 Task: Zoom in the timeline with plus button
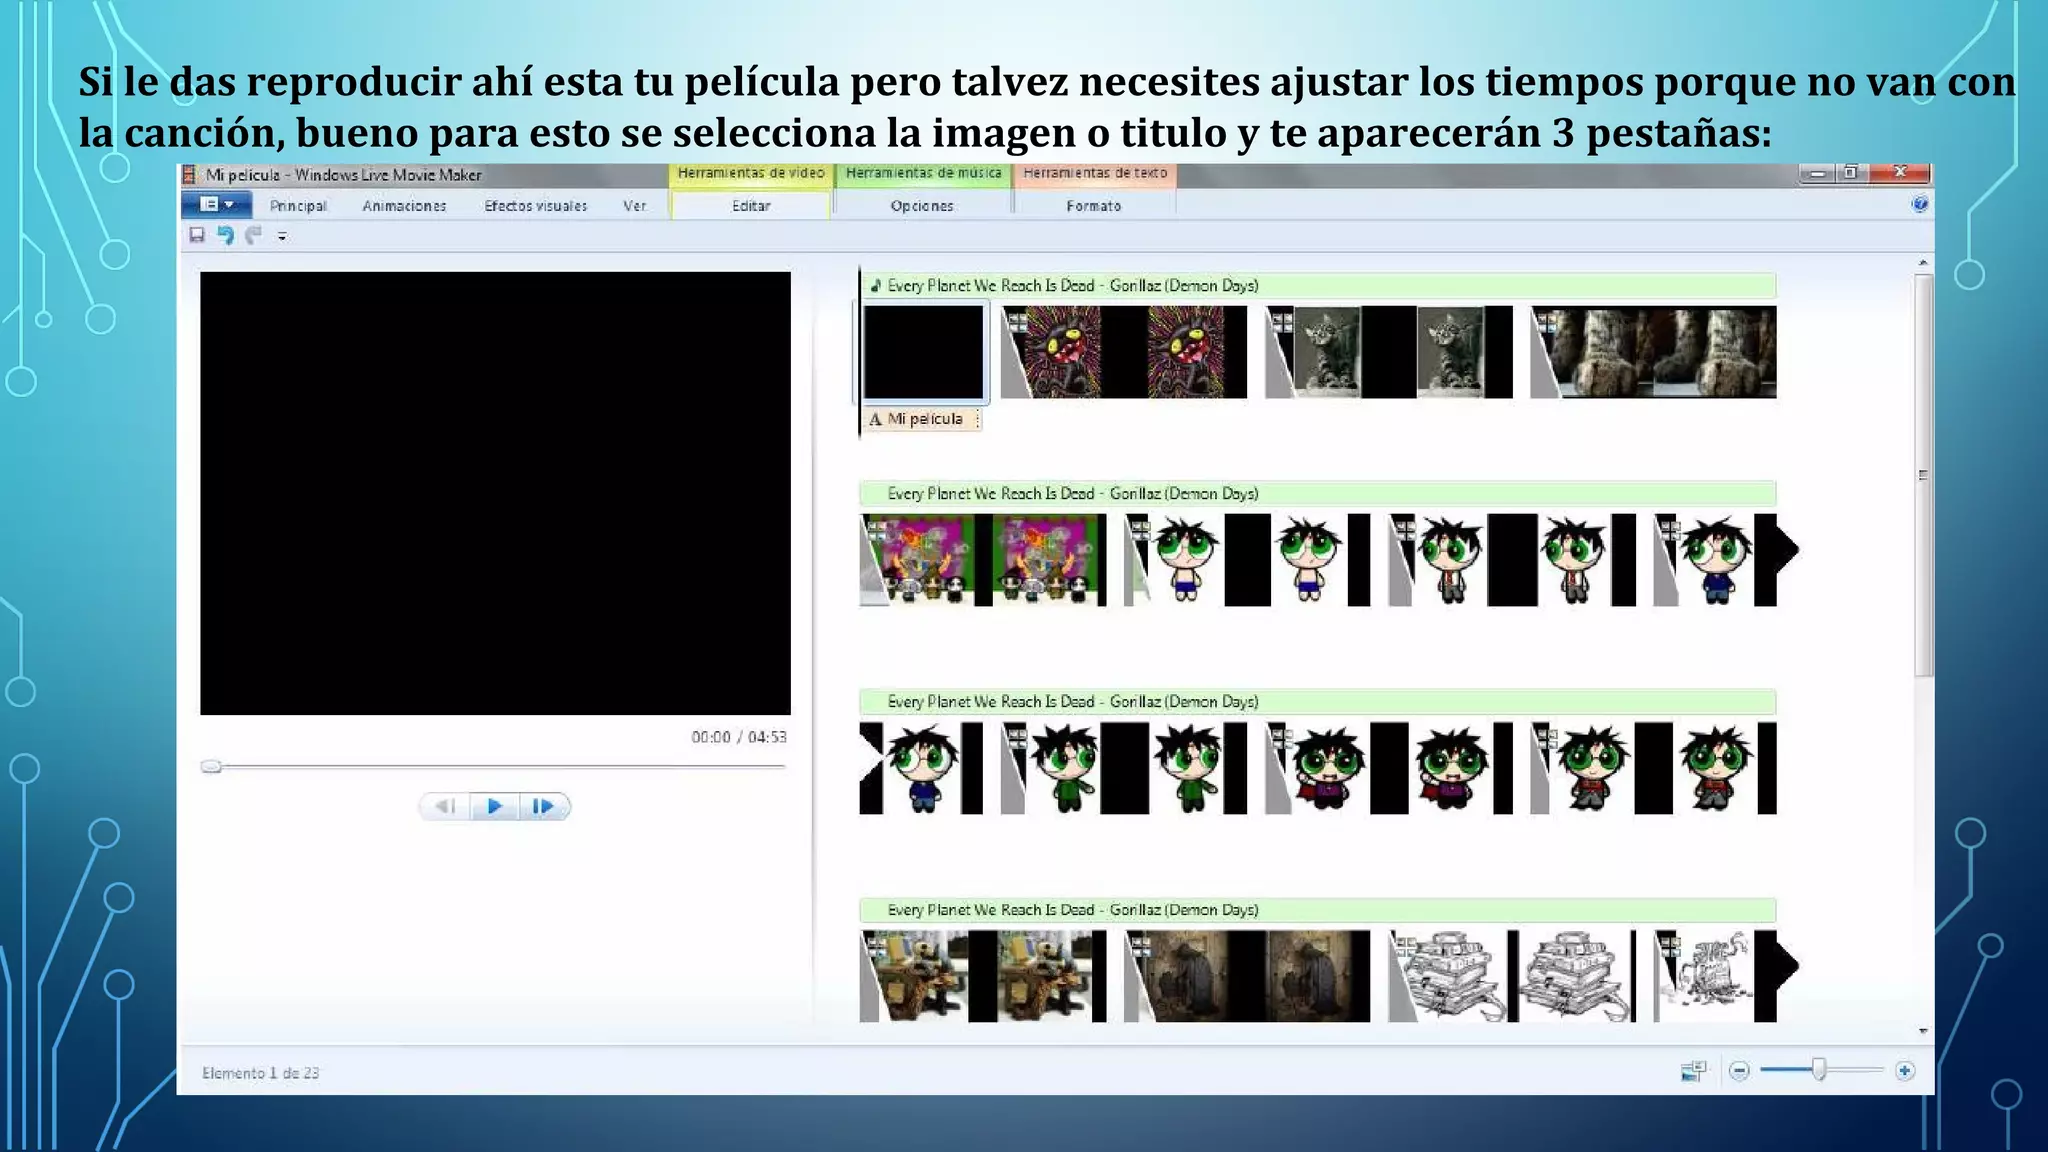click(1904, 1071)
